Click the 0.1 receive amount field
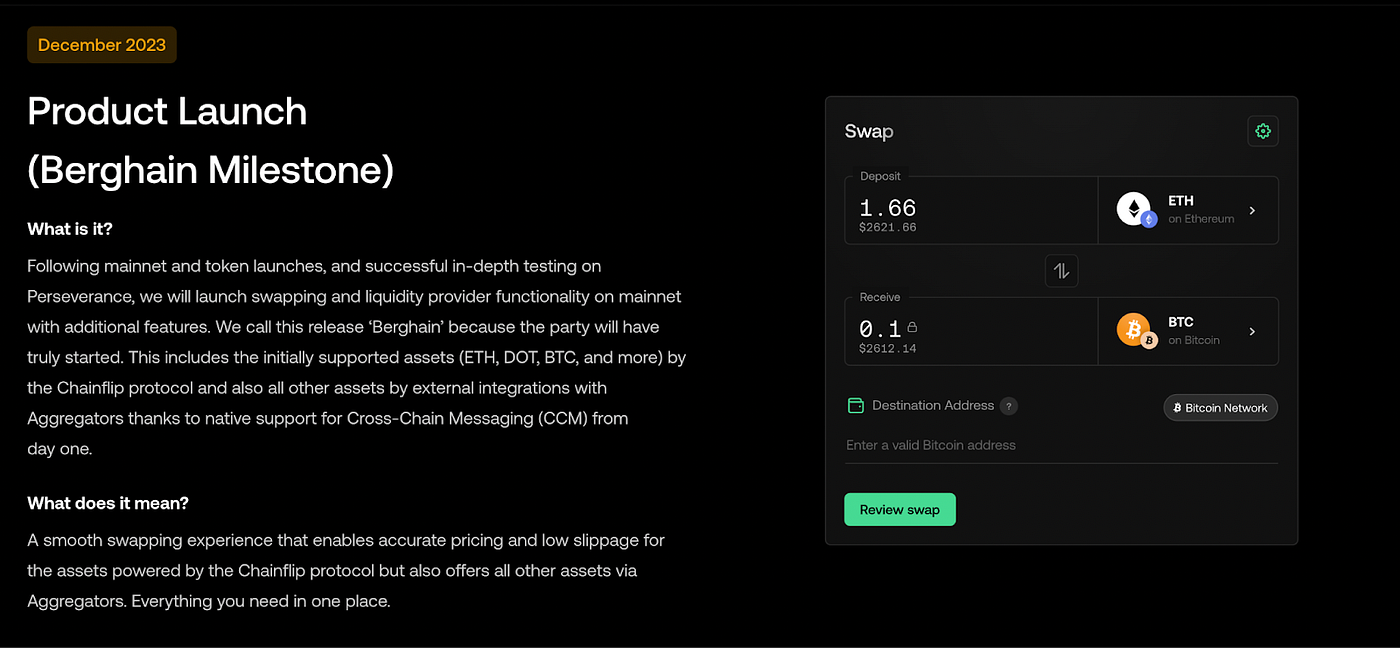 pos(880,327)
